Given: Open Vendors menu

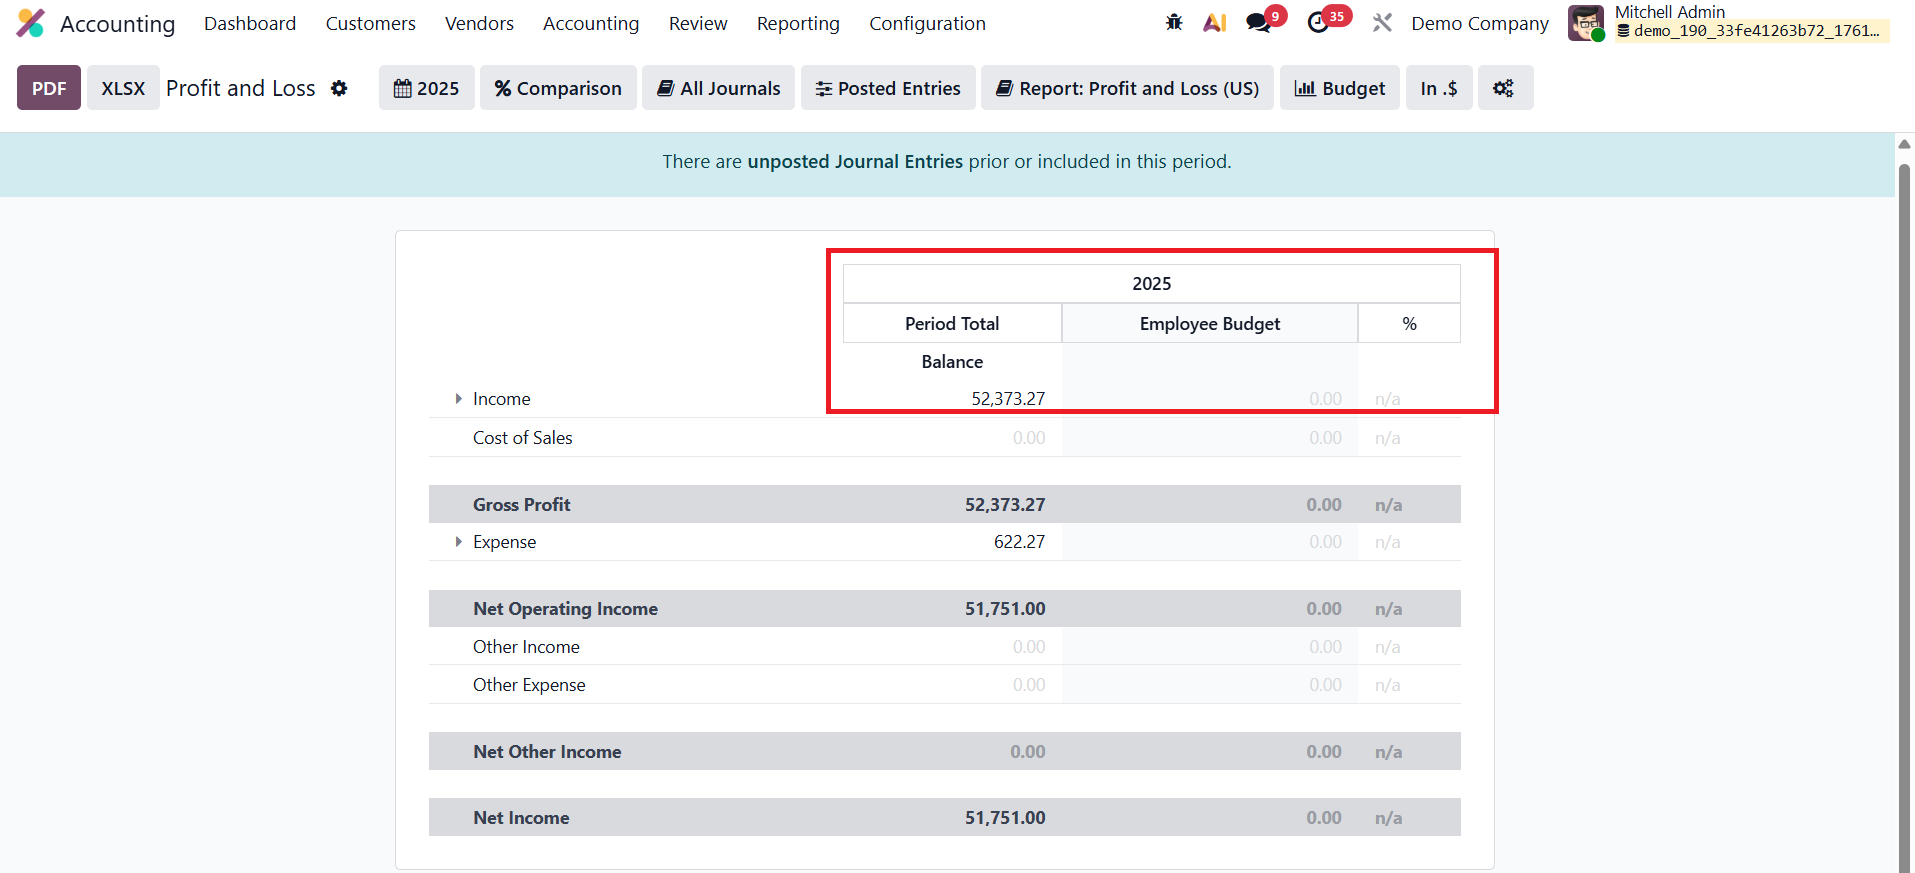Looking at the screenshot, I should (x=480, y=23).
